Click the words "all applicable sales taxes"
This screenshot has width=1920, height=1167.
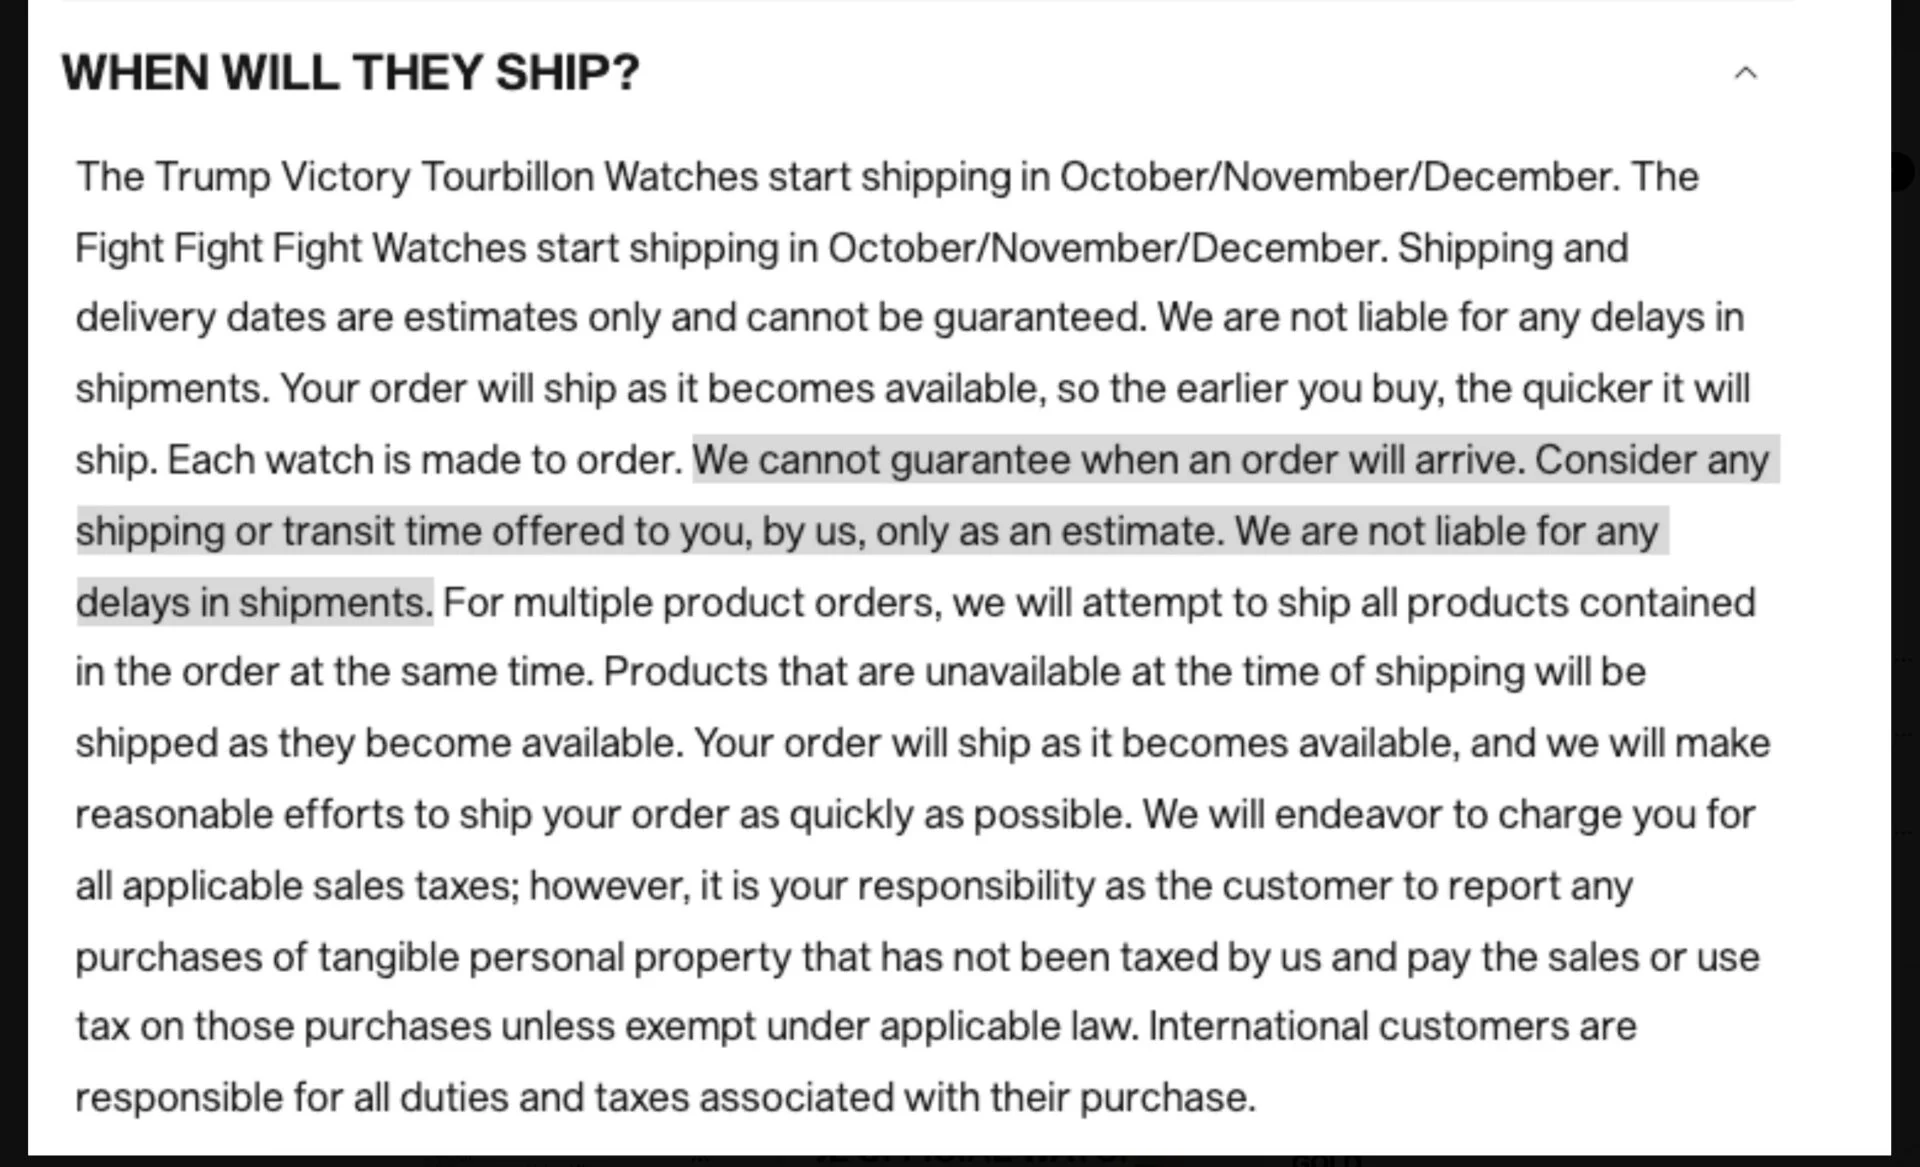click(297, 886)
